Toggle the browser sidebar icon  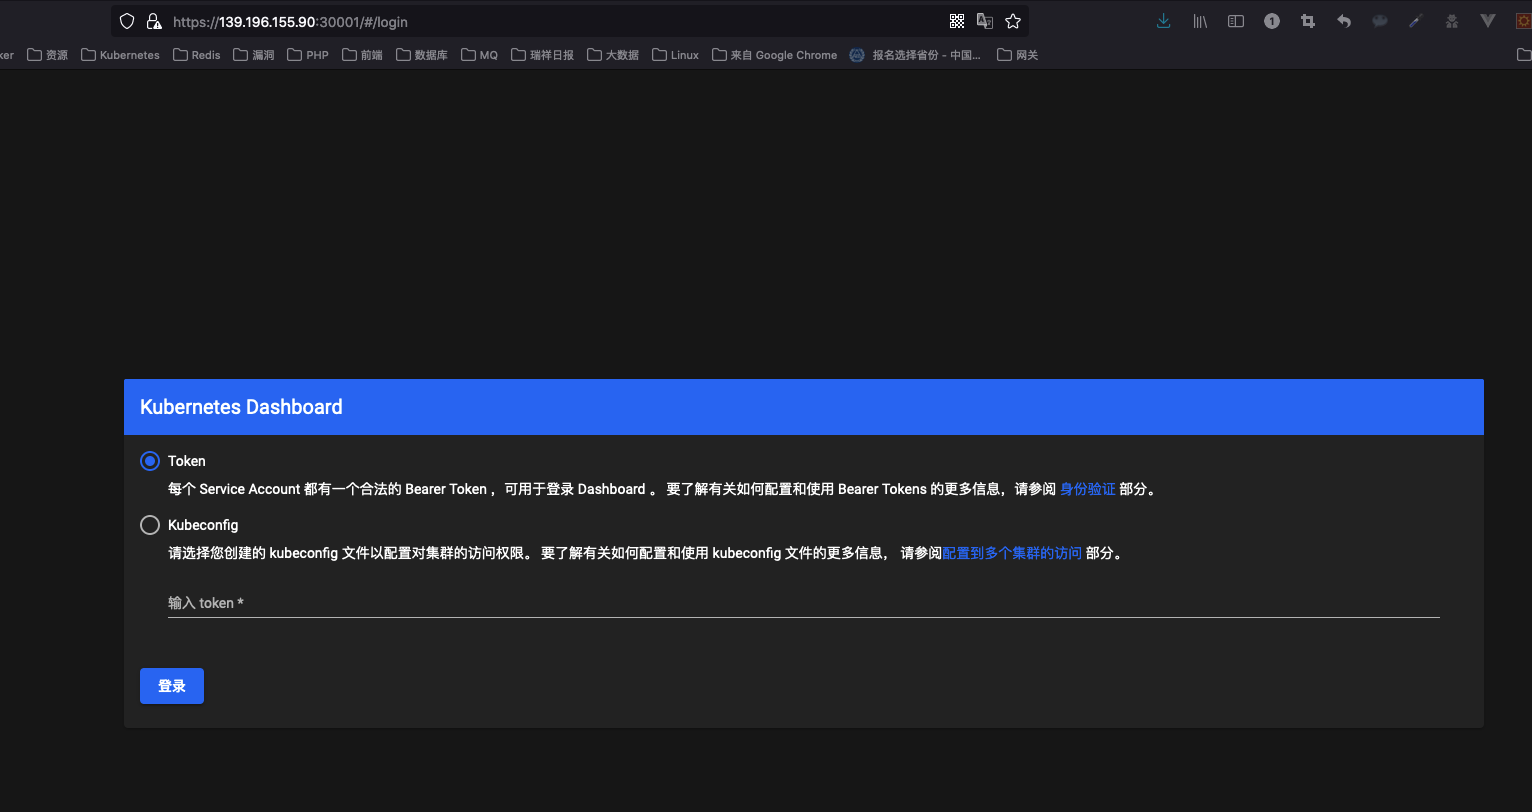point(1236,21)
